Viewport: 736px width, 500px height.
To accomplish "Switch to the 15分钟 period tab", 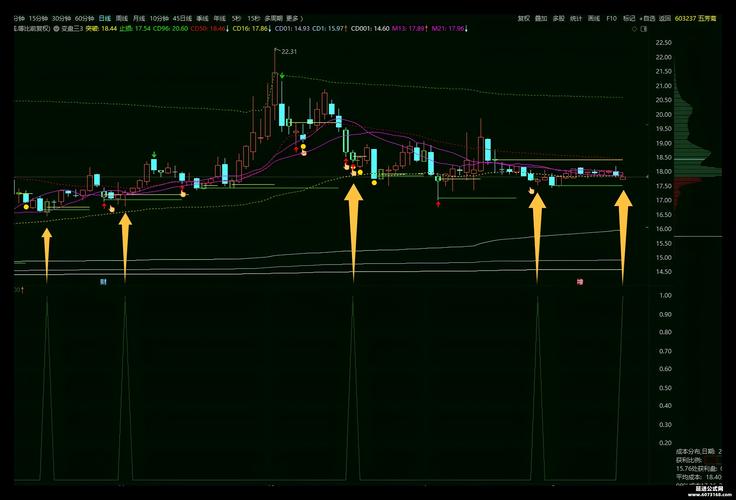I will 38,18.
